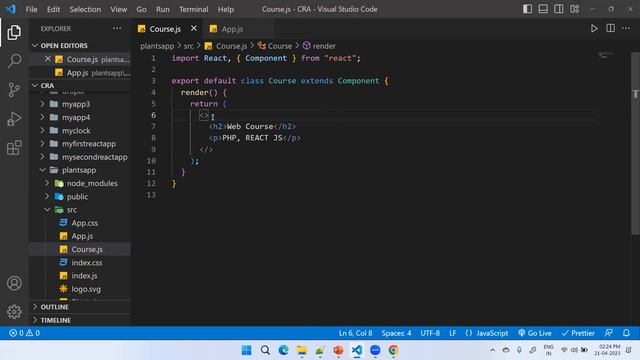Open the Run menu
The height and width of the screenshot is (360, 640).
click(162, 9)
